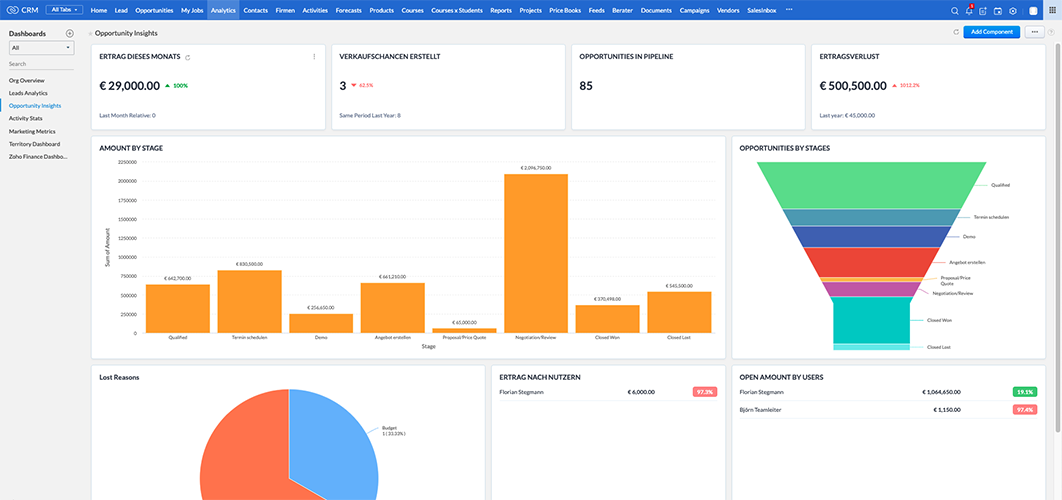Open the apps grid launcher icon
Screen dimensions: 1062x500
1052,11
